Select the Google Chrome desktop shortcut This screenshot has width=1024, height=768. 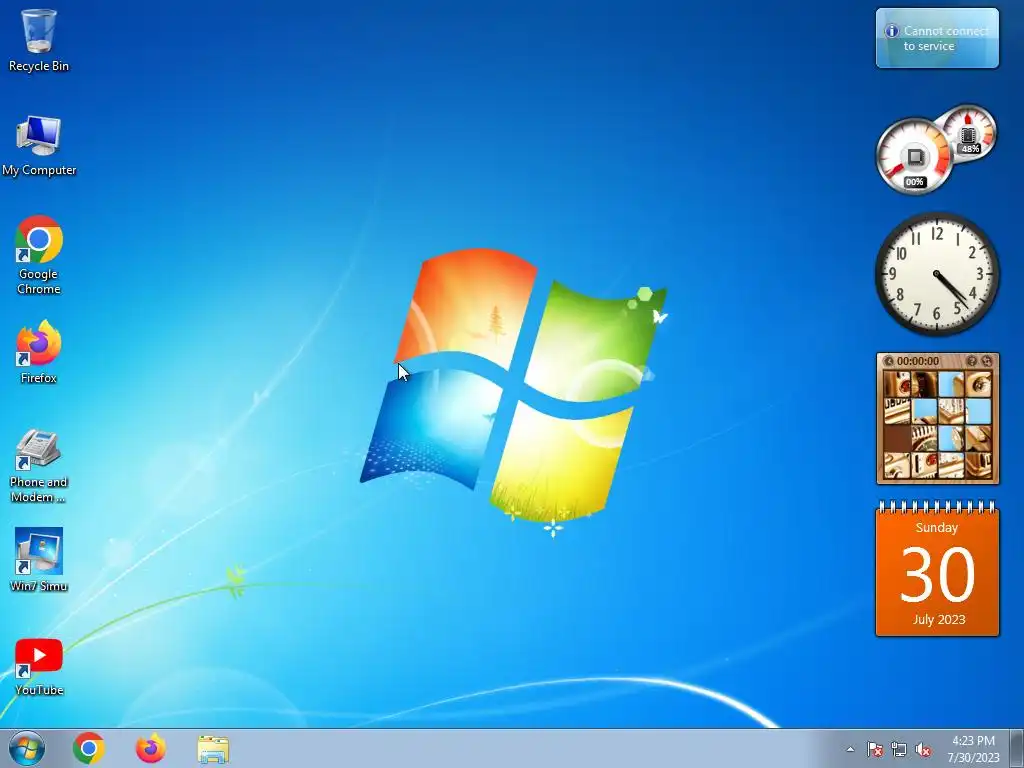[x=39, y=255]
